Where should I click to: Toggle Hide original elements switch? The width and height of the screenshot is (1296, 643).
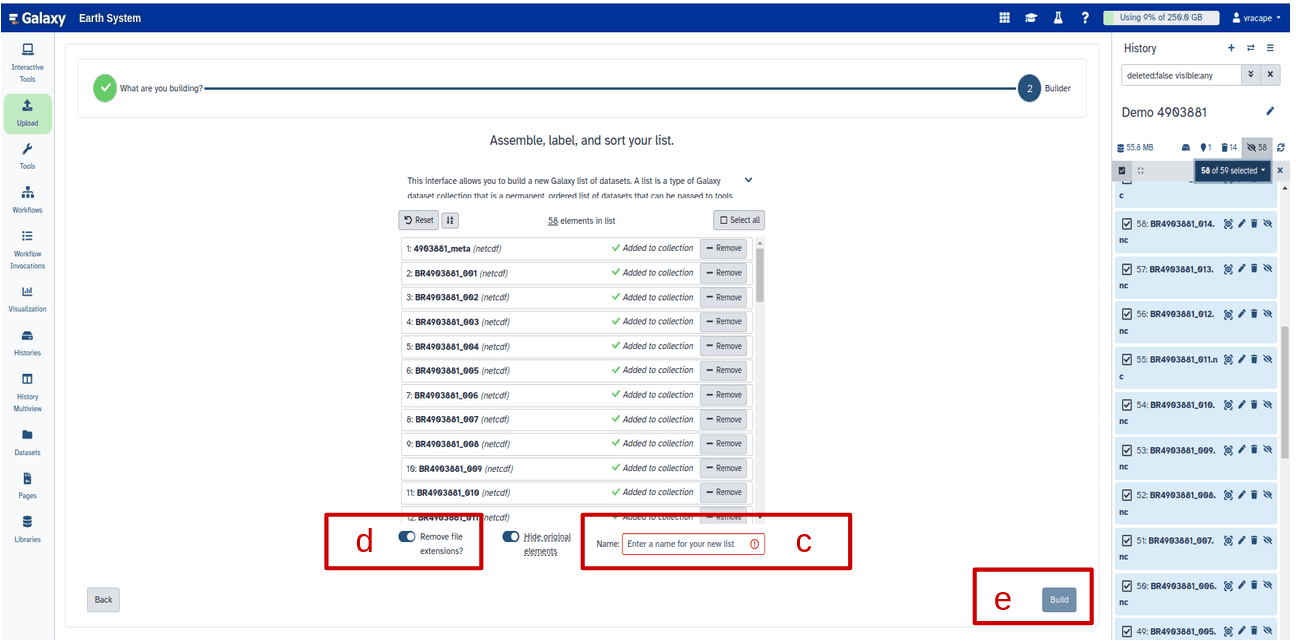point(511,537)
